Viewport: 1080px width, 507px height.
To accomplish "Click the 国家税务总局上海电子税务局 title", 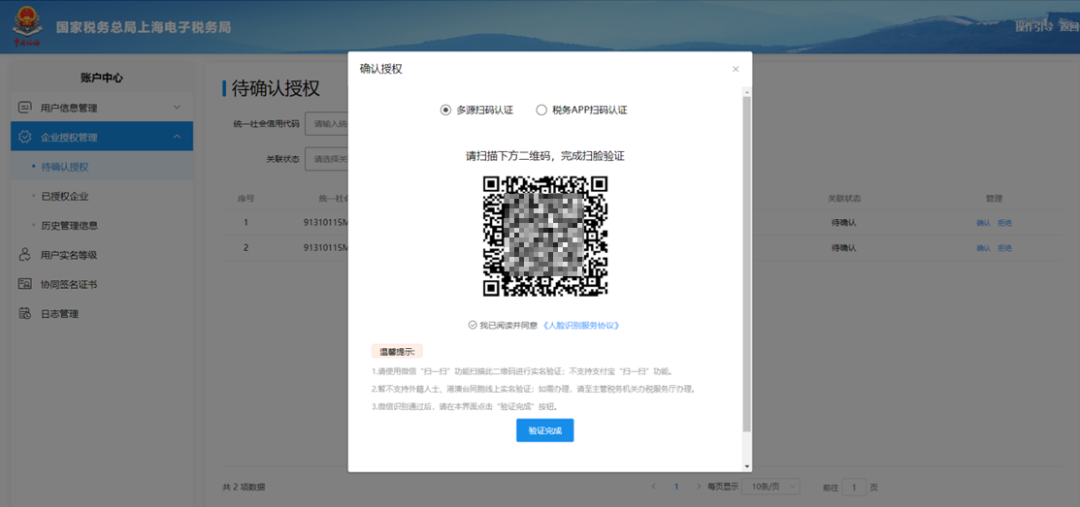I will pos(143,28).
